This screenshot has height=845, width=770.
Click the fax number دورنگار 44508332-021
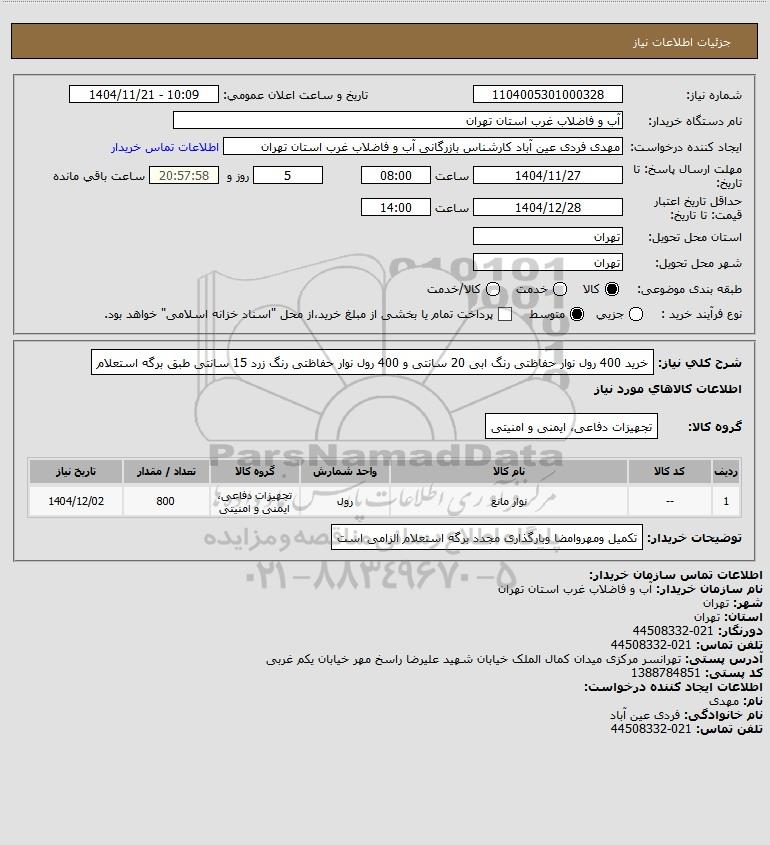pyautogui.click(x=672, y=631)
